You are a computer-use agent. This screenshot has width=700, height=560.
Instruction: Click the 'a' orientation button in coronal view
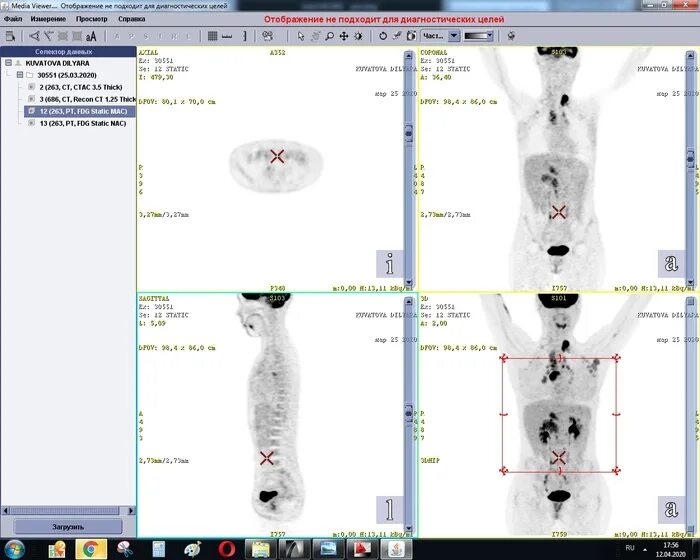click(671, 263)
